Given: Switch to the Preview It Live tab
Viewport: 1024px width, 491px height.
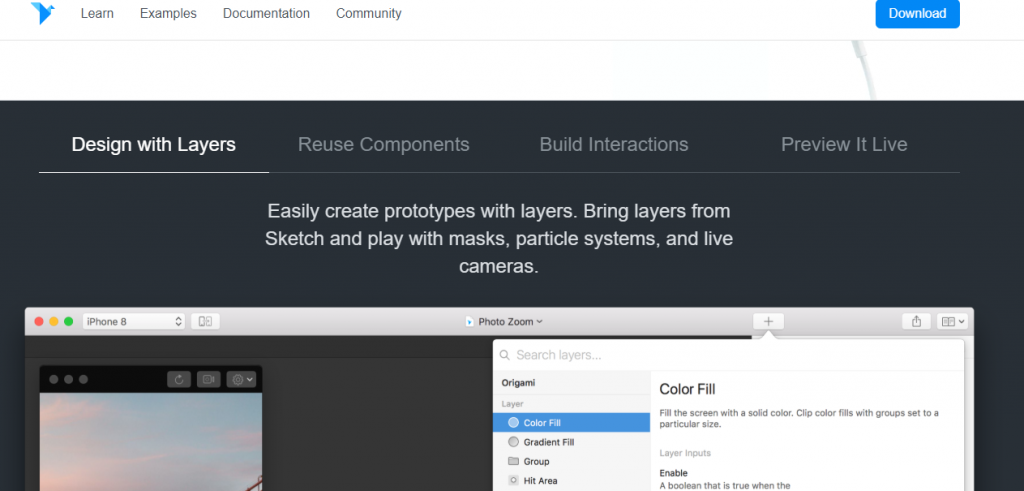Looking at the screenshot, I should 844,144.
